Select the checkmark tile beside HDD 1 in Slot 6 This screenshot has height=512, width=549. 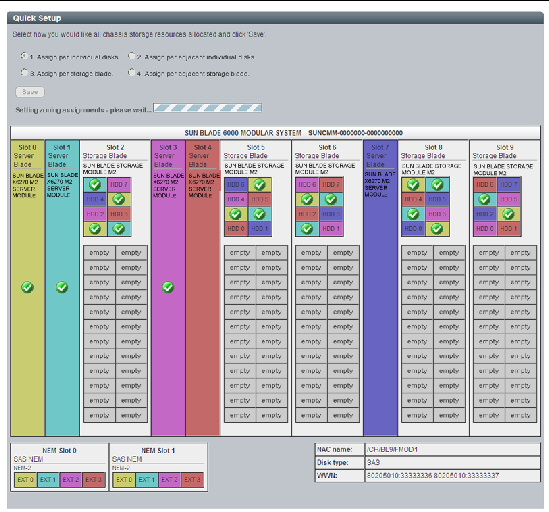click(307, 229)
